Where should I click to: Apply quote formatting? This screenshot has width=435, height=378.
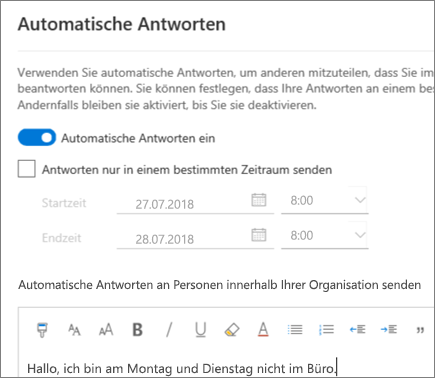click(x=420, y=330)
